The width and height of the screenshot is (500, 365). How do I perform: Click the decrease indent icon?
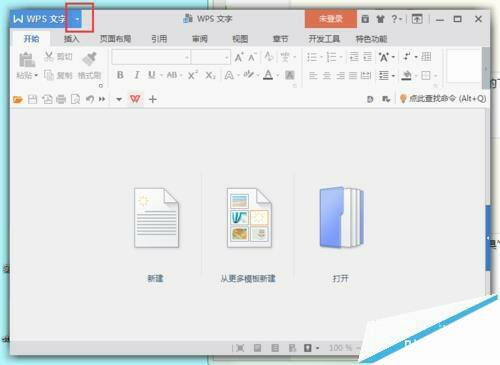pyautogui.click(x=354, y=57)
